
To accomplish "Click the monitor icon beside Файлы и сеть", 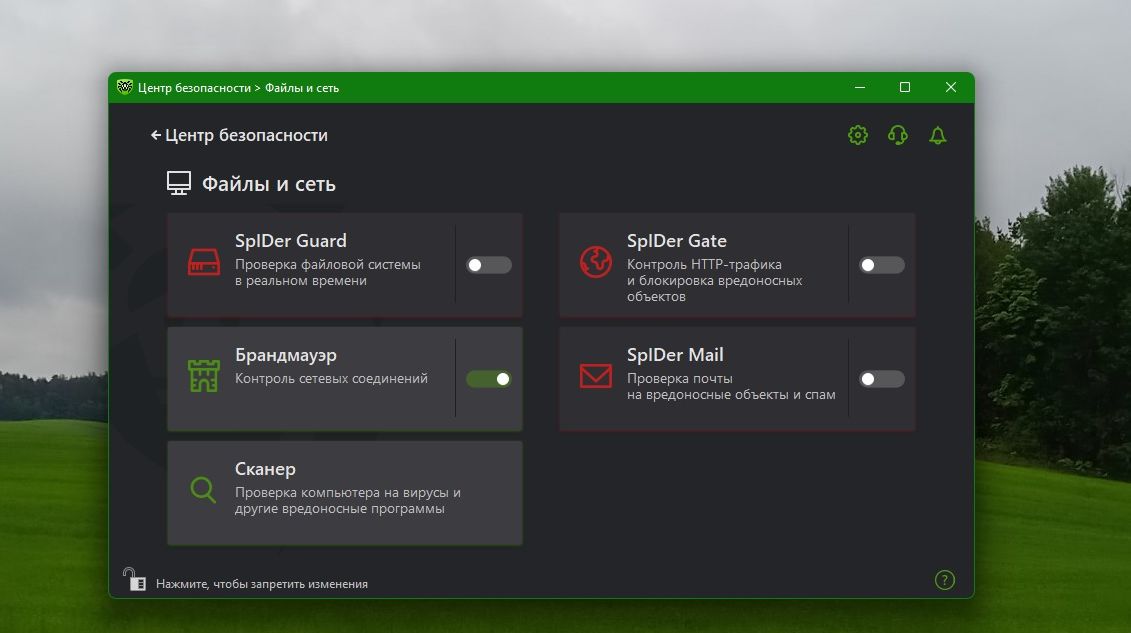I will click(179, 183).
